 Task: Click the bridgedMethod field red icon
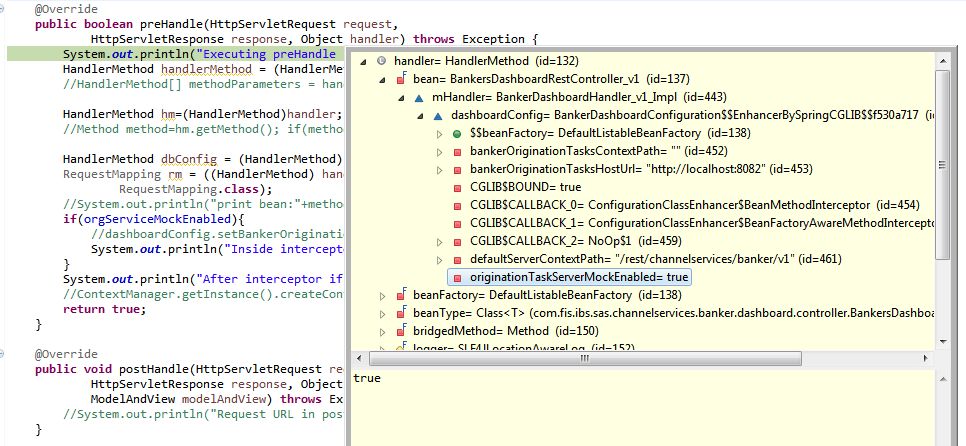pyautogui.click(x=400, y=331)
